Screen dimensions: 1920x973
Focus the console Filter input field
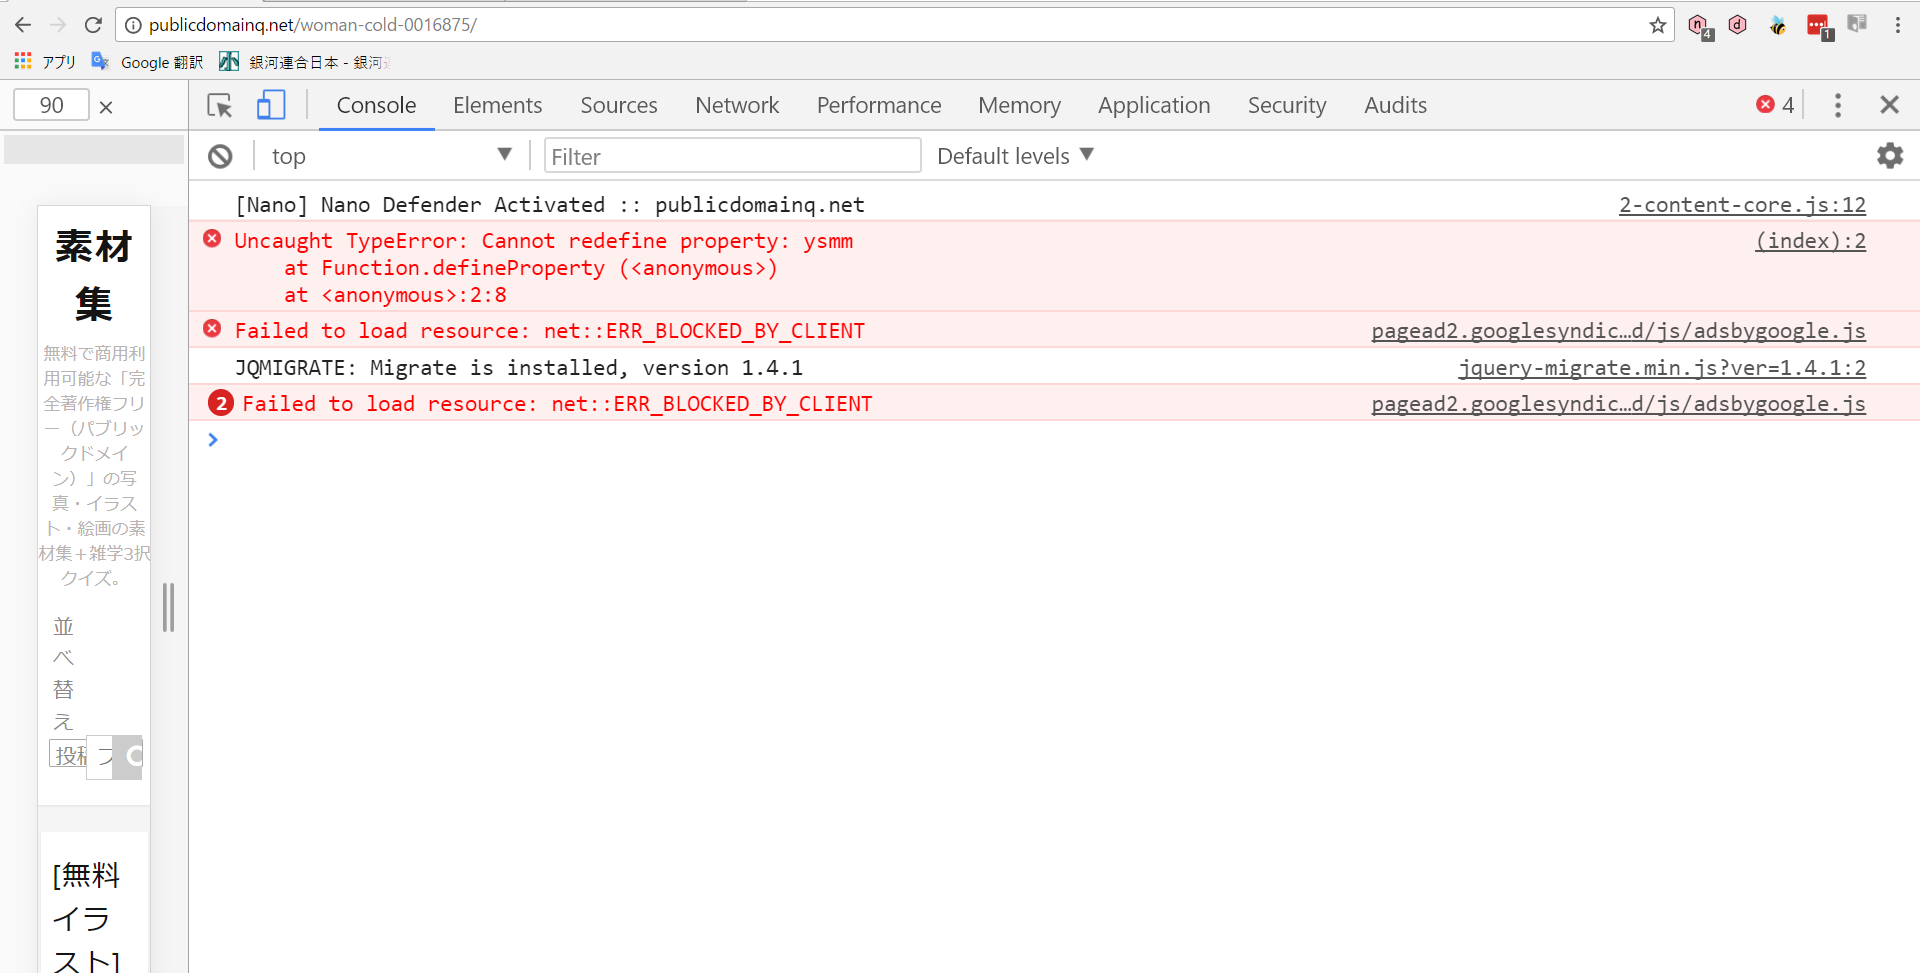click(x=732, y=155)
